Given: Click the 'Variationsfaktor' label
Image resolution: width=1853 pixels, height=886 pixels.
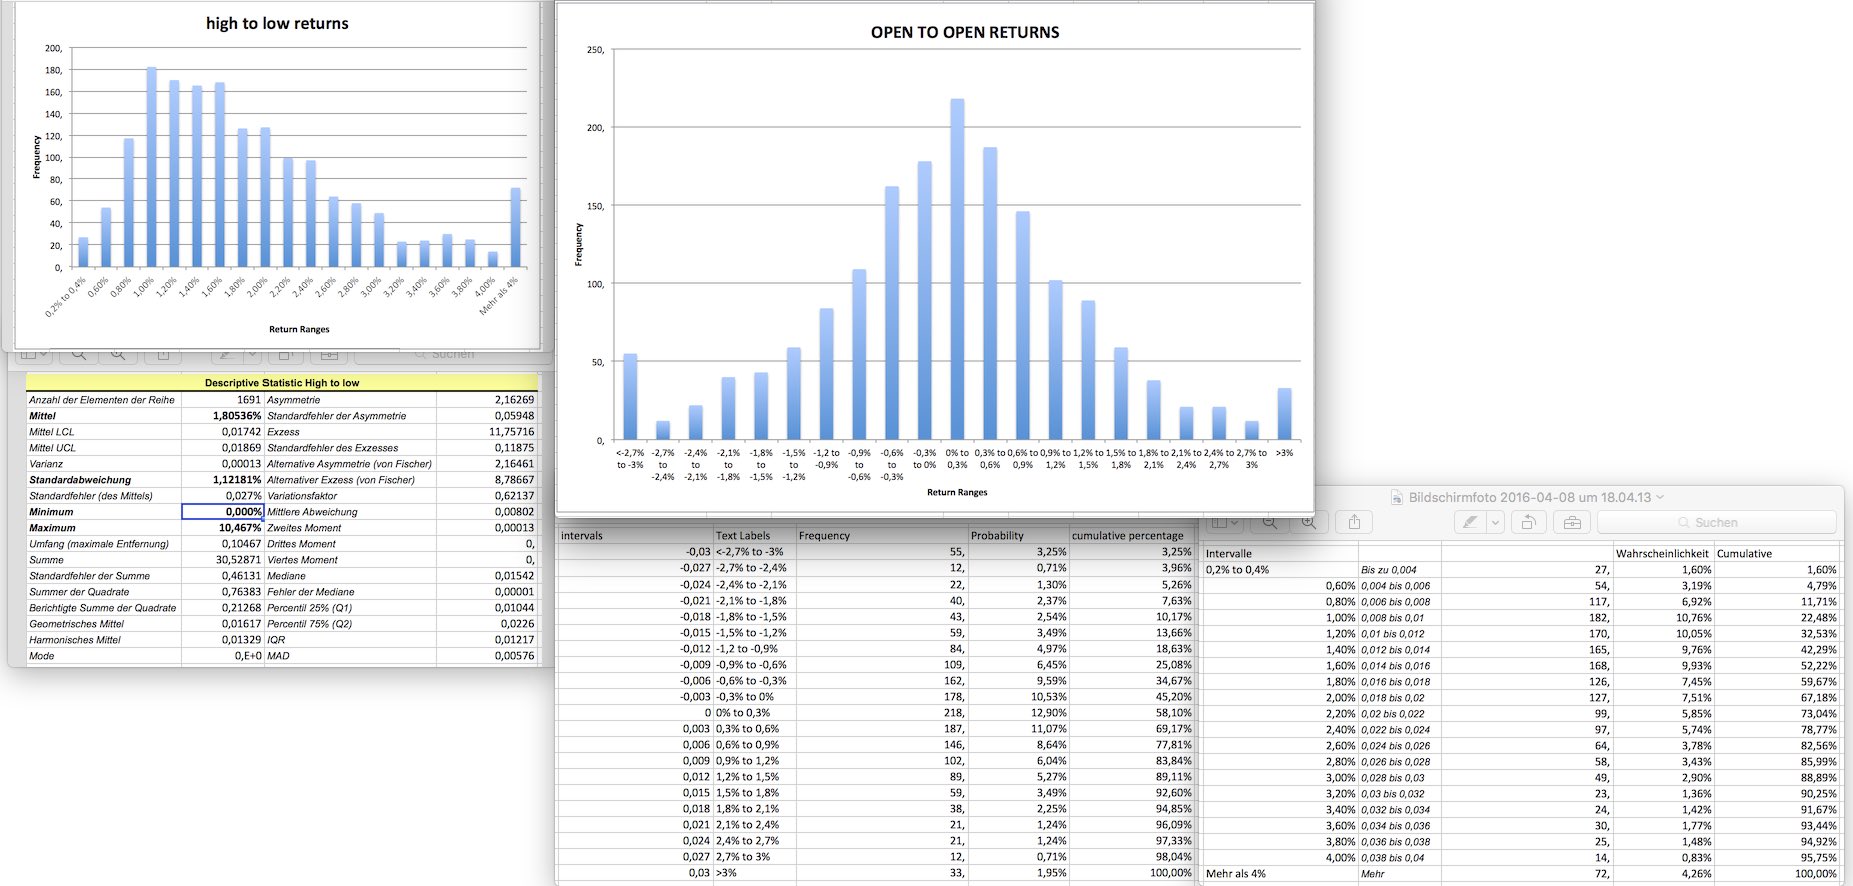Looking at the screenshot, I should [302, 496].
